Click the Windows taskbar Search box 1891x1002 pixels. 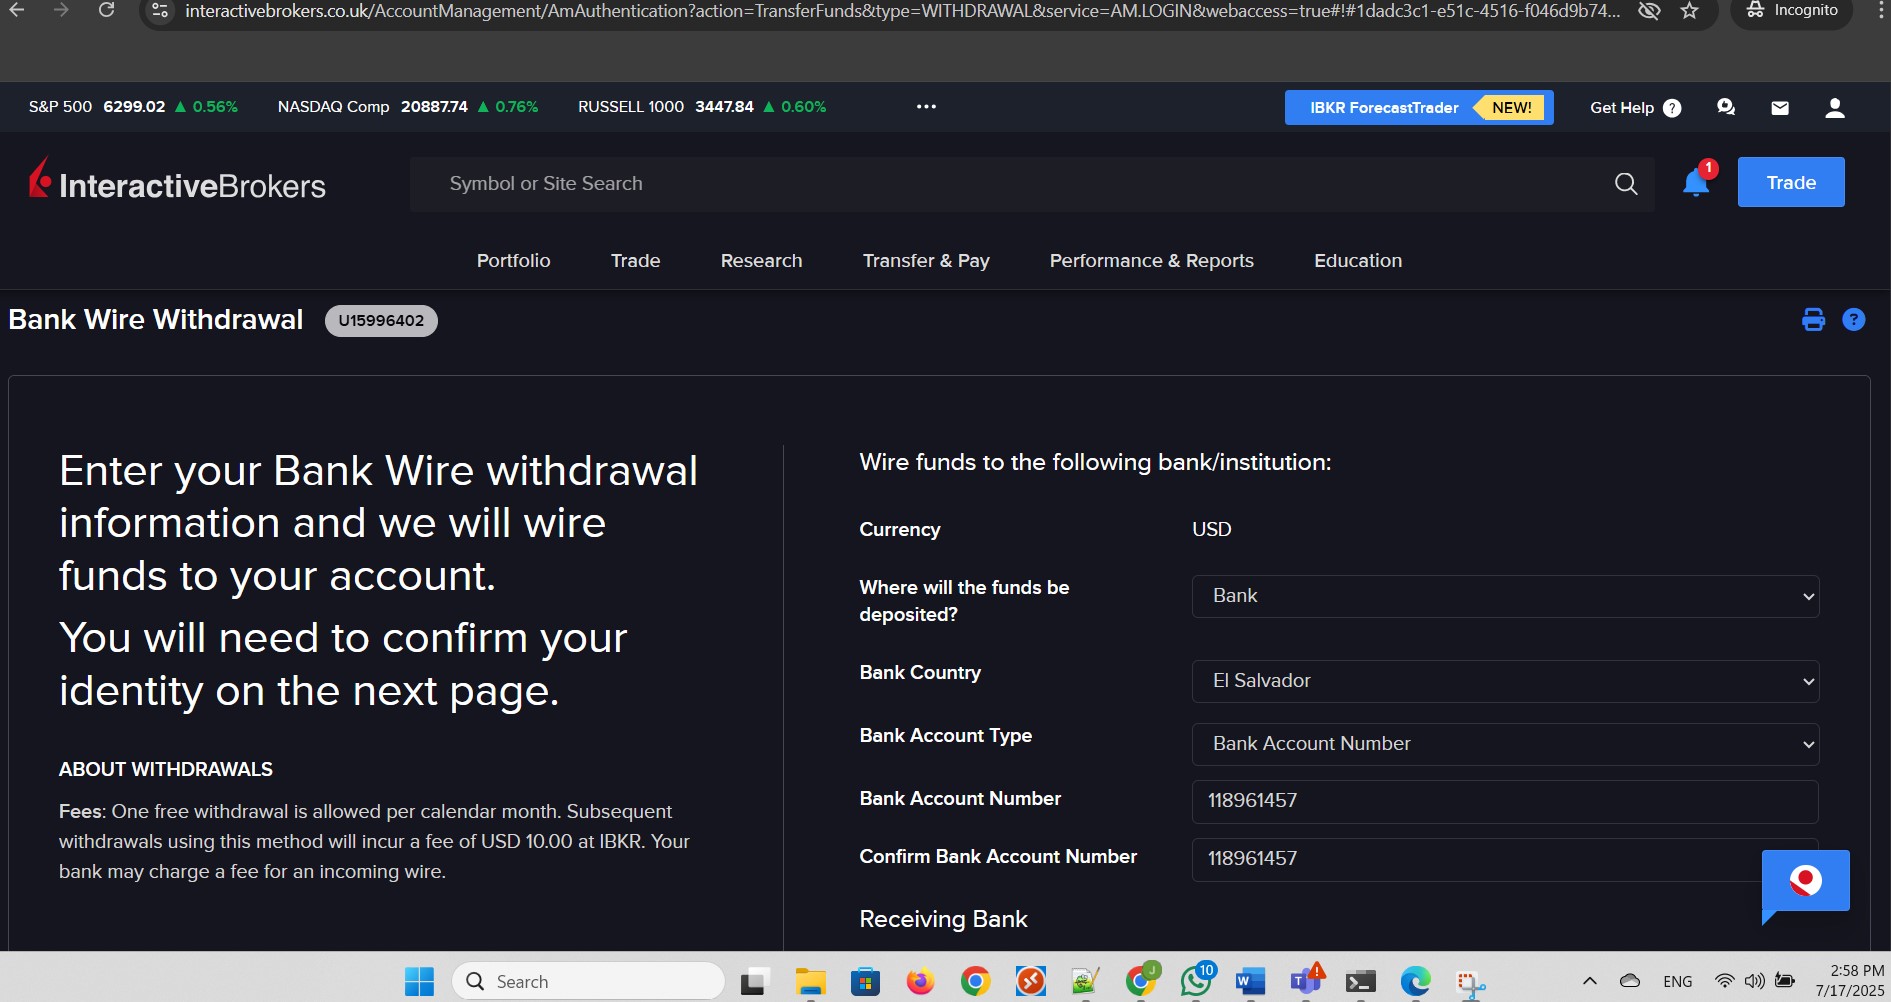pyautogui.click(x=588, y=982)
